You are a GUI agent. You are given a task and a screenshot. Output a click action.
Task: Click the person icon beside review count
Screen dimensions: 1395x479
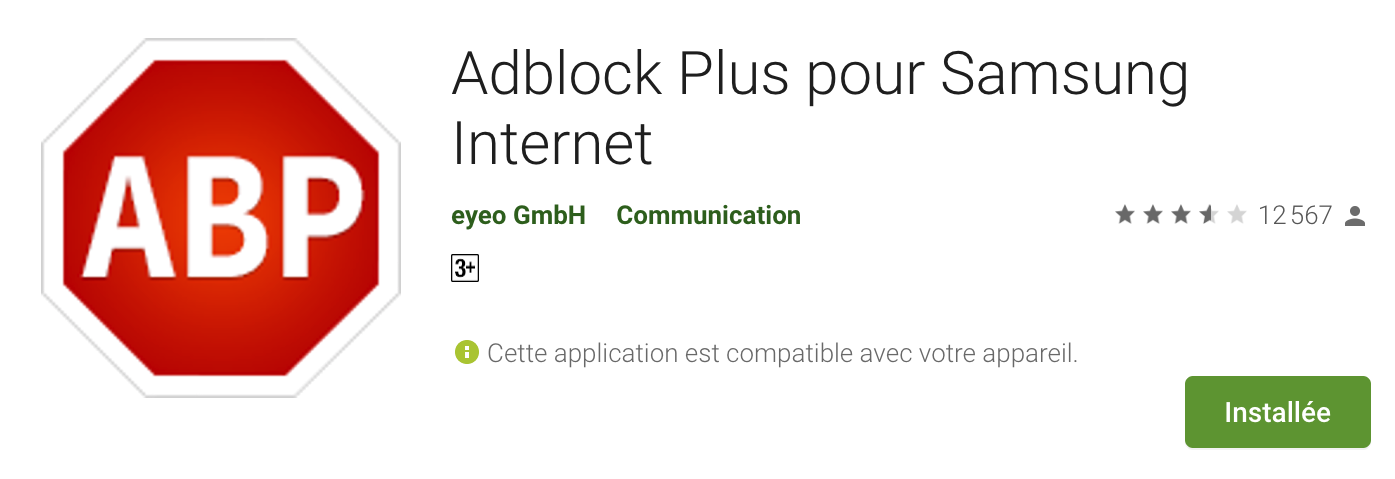pos(1355,215)
